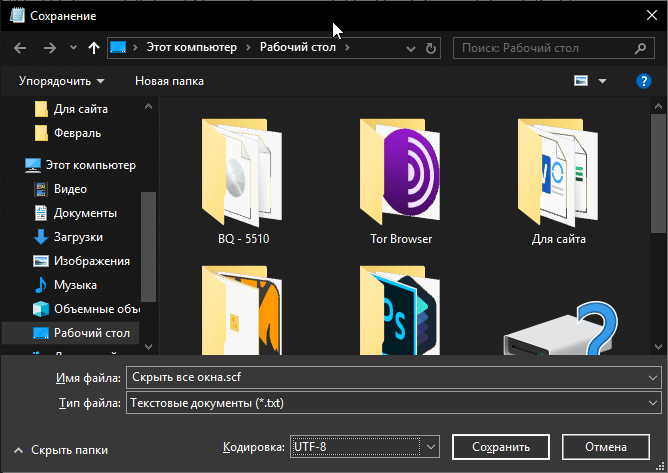This screenshot has height=473, width=668.
Task: Click the Изображения picture icon in sidebar
Action: click(41, 261)
